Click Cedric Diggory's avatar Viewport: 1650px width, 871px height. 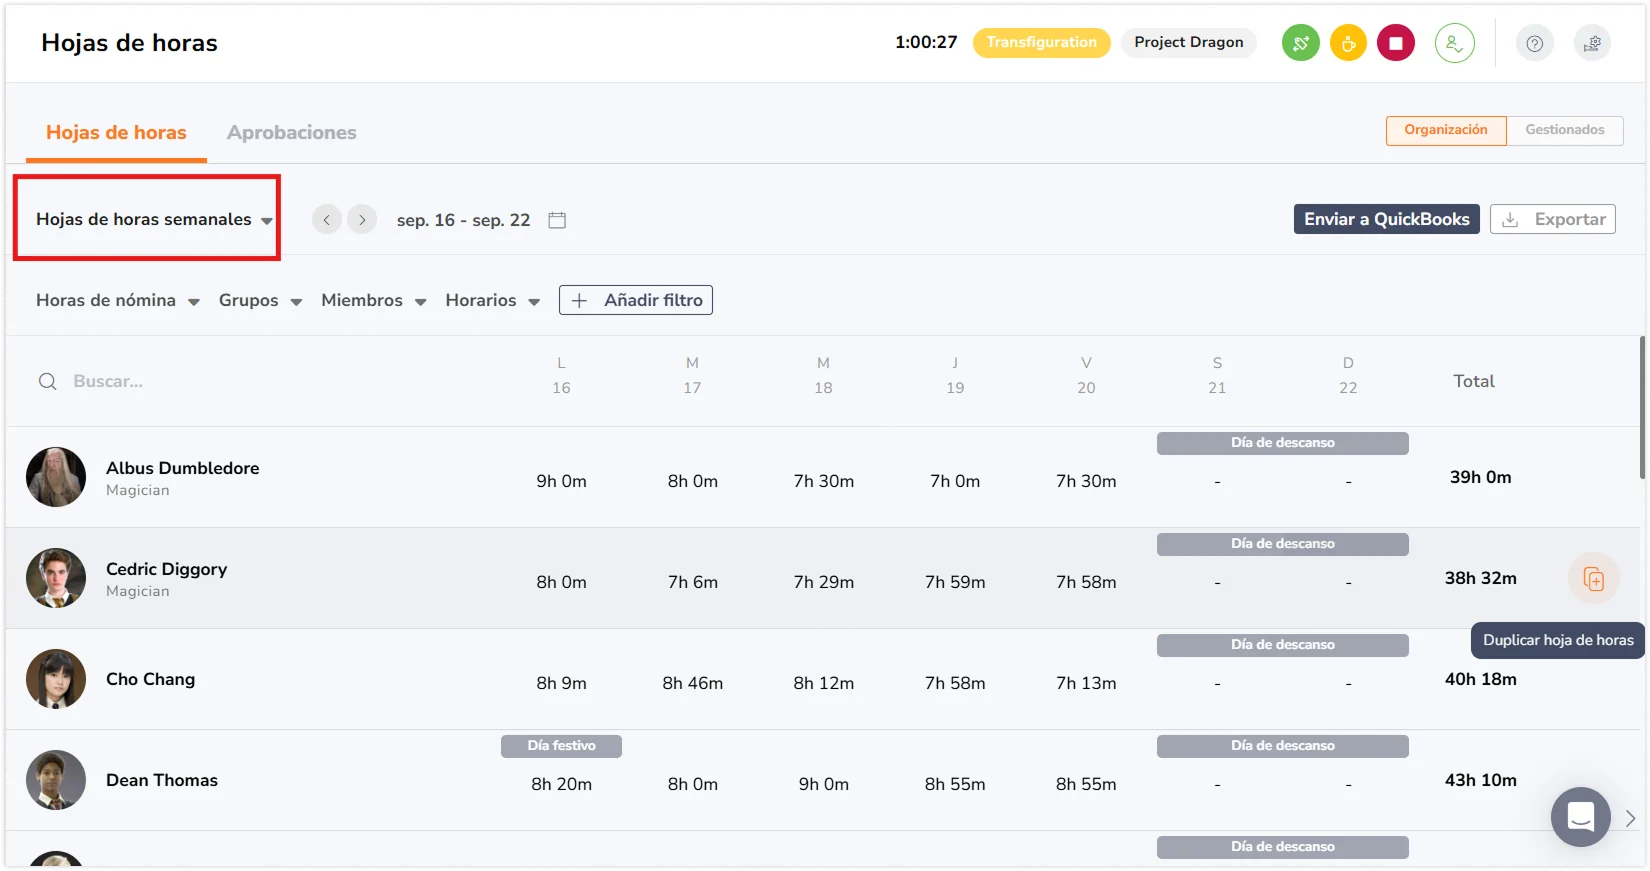coord(56,578)
